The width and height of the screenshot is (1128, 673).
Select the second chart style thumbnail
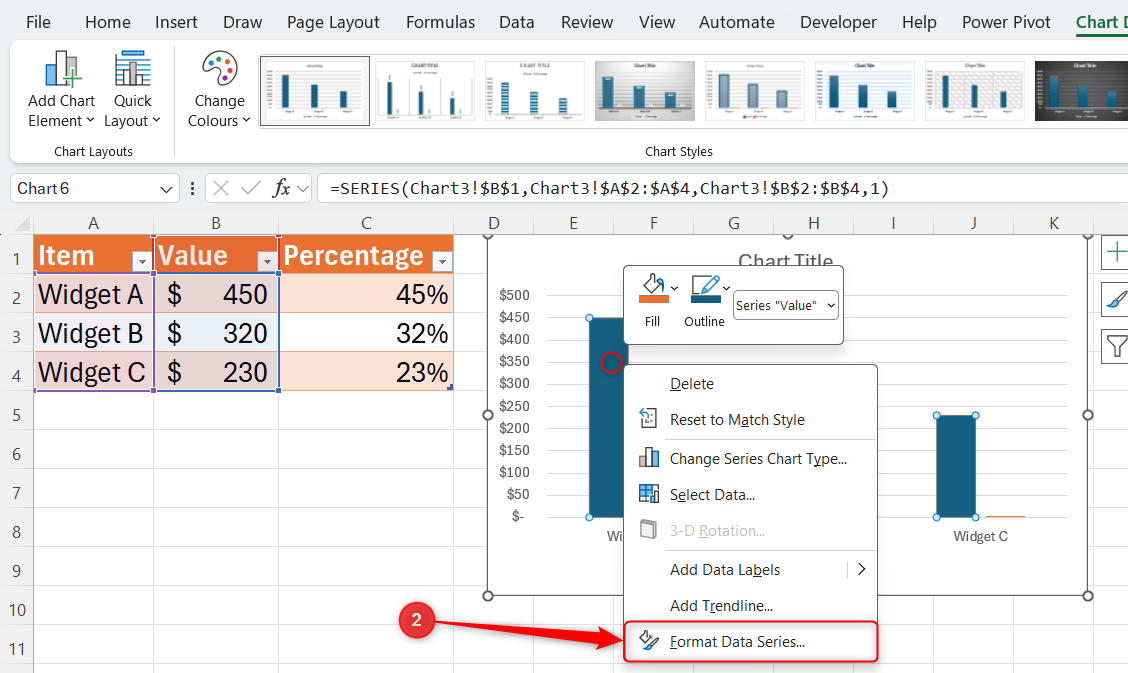[x=424, y=91]
